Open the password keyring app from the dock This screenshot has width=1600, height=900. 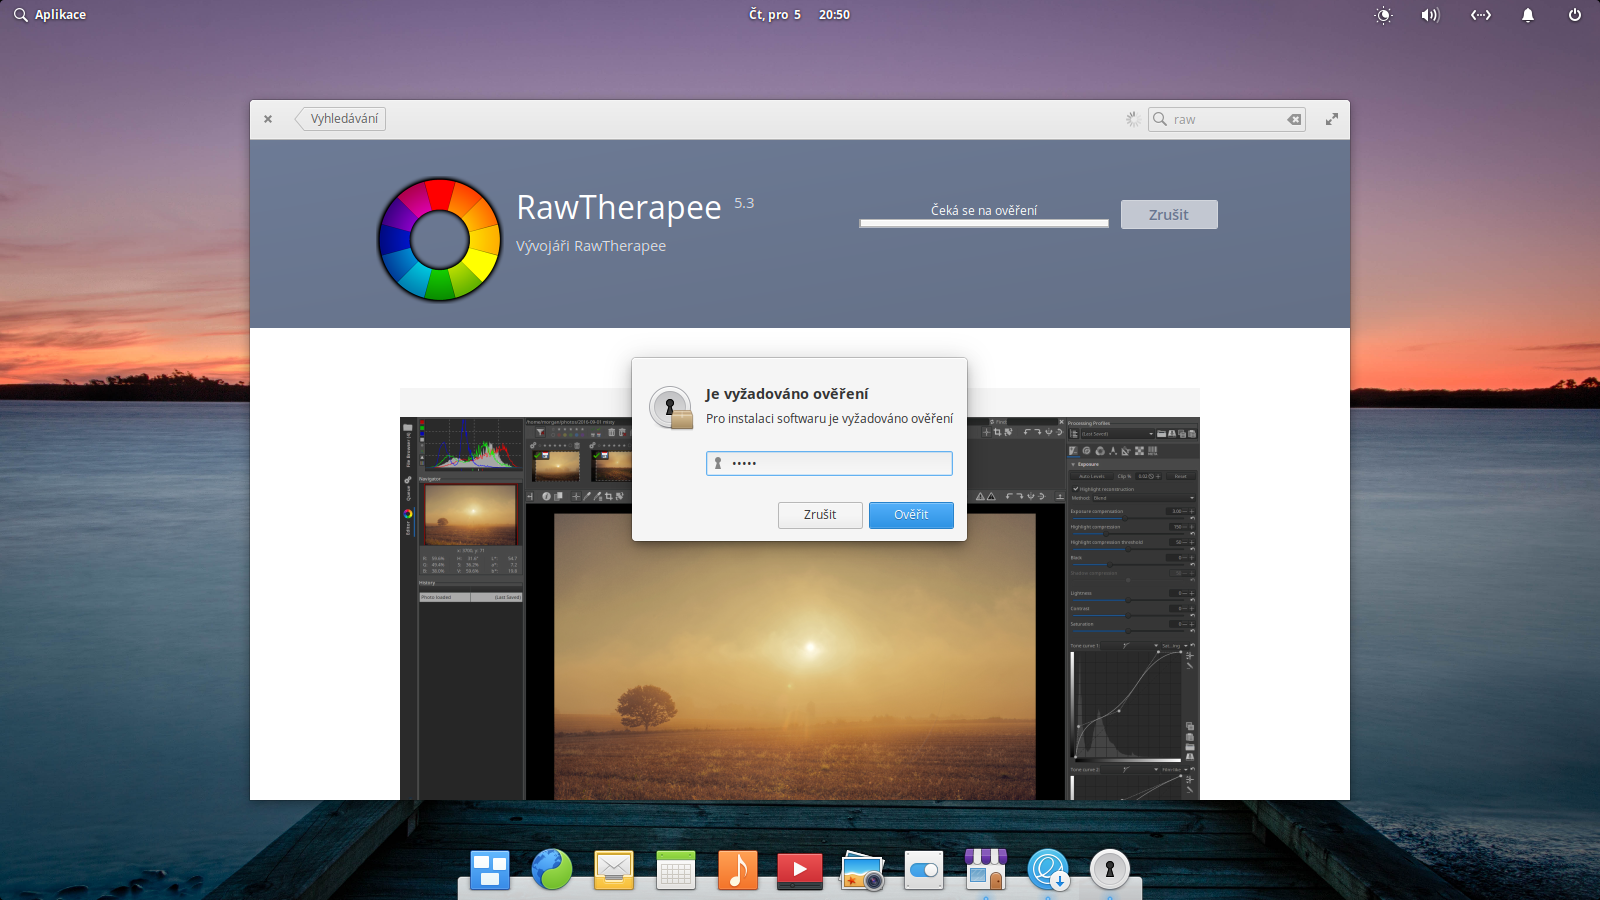[x=1109, y=870]
